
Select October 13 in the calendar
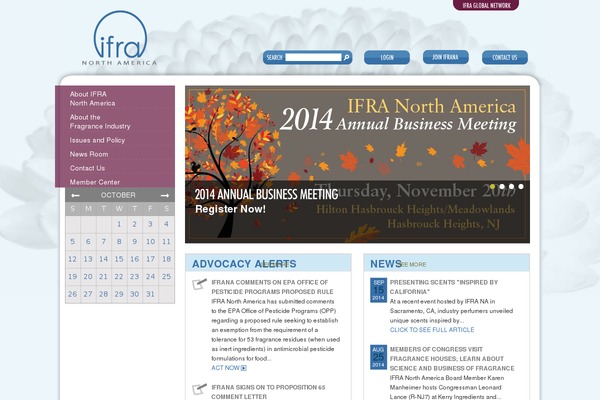(88, 260)
